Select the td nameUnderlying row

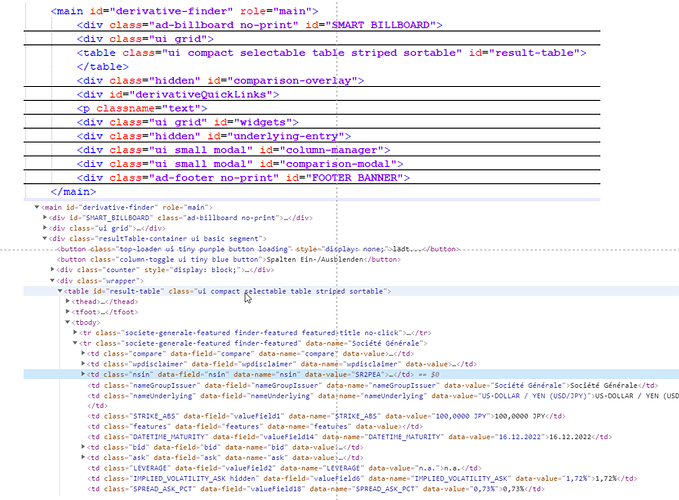tap(383, 396)
